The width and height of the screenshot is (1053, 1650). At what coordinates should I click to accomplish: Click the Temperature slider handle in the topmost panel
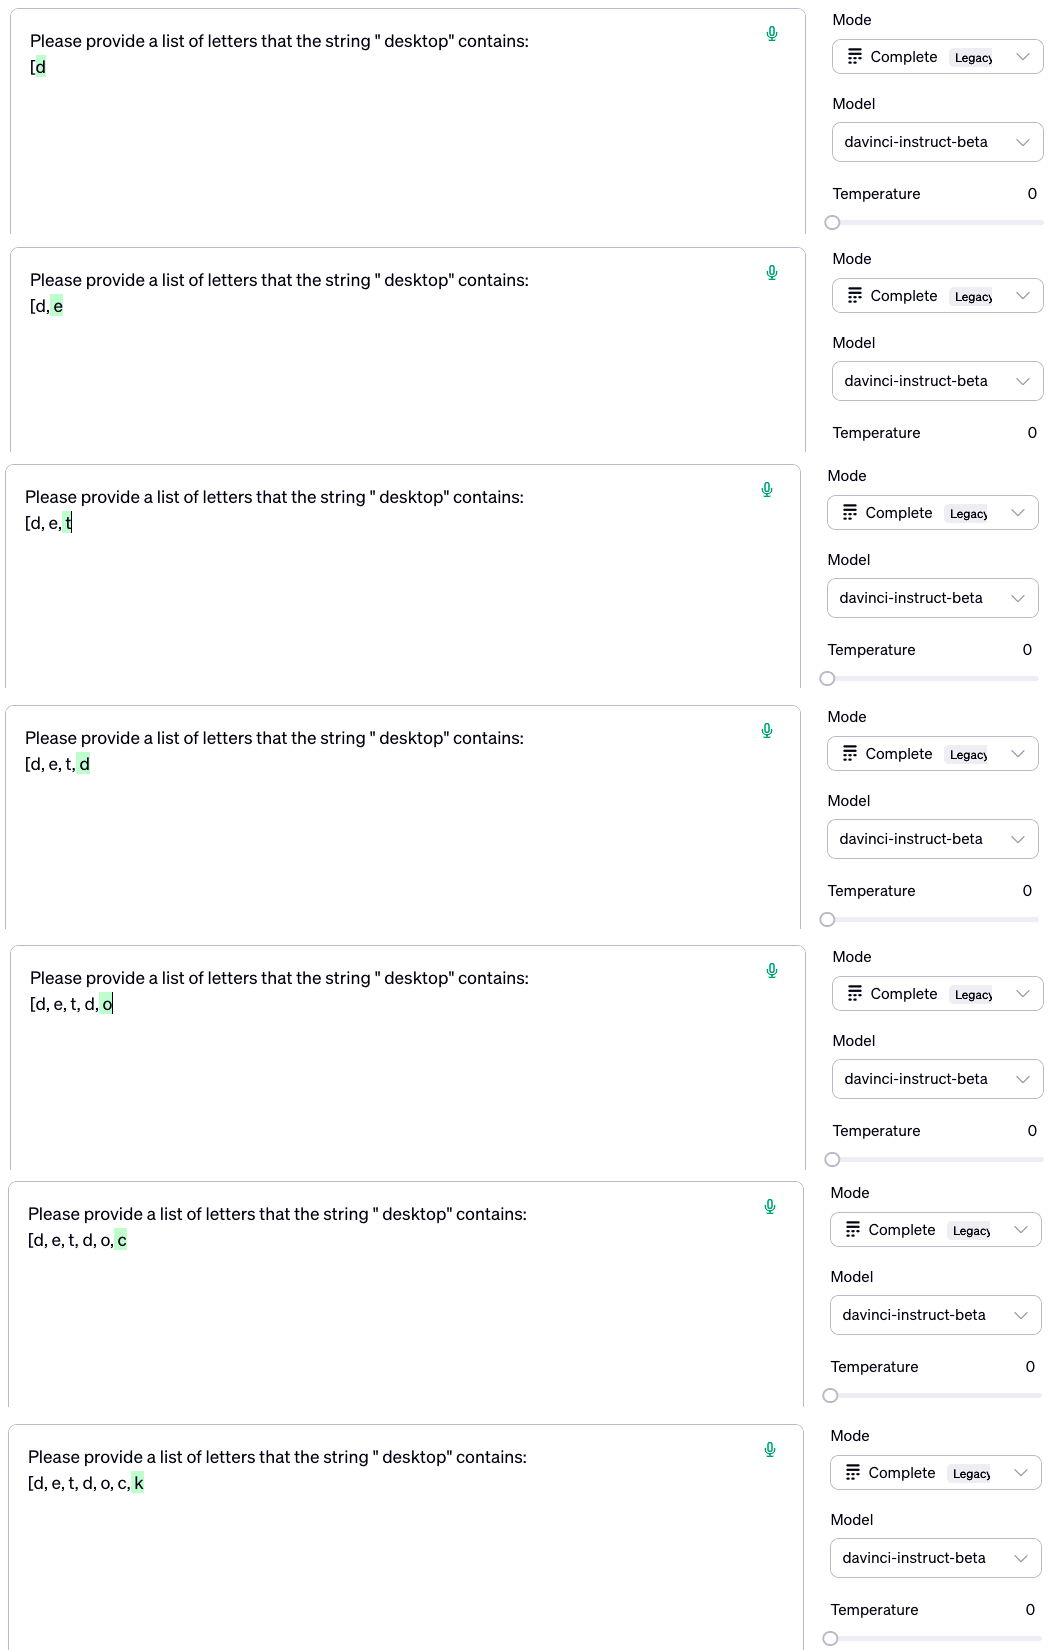pos(832,223)
